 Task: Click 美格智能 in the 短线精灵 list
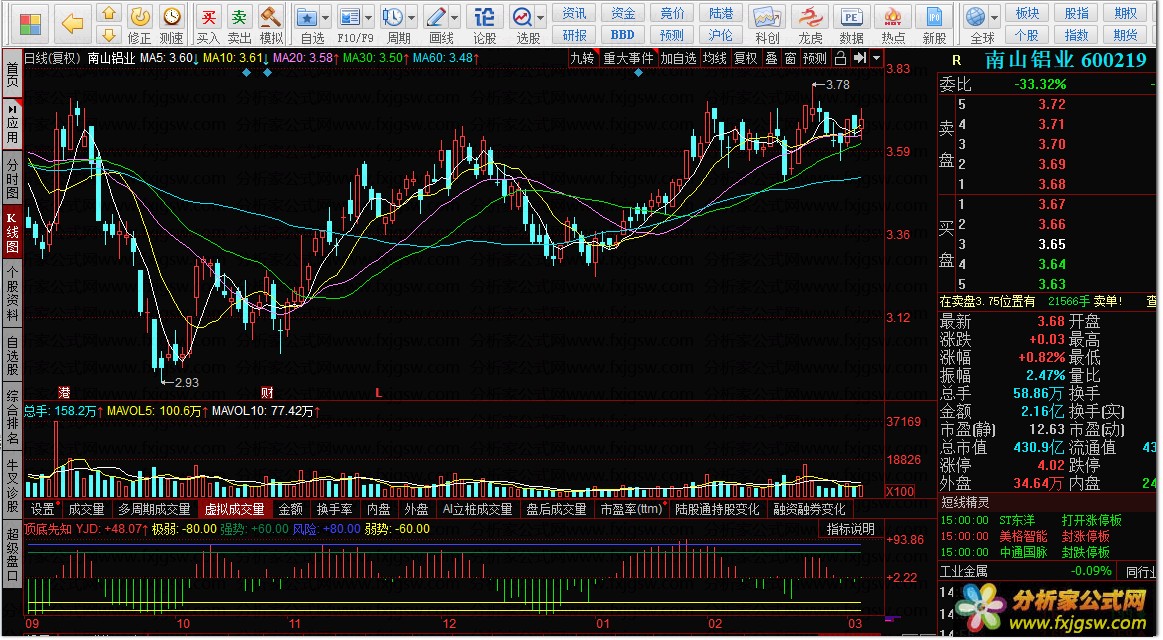pyautogui.click(x=1023, y=535)
